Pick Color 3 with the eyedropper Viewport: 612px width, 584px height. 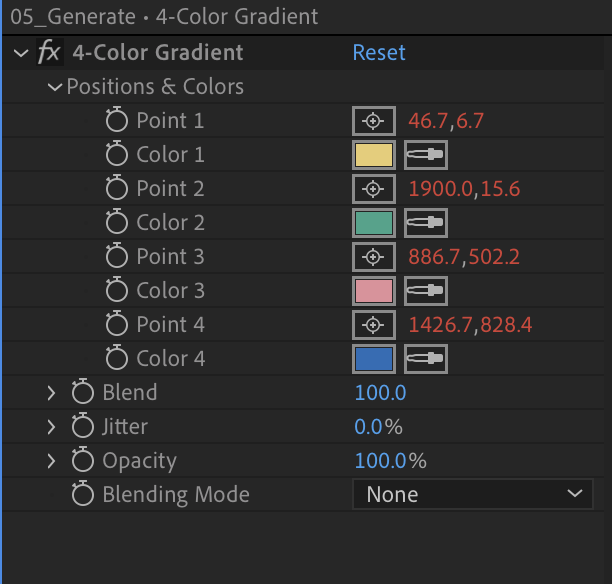[x=425, y=291]
